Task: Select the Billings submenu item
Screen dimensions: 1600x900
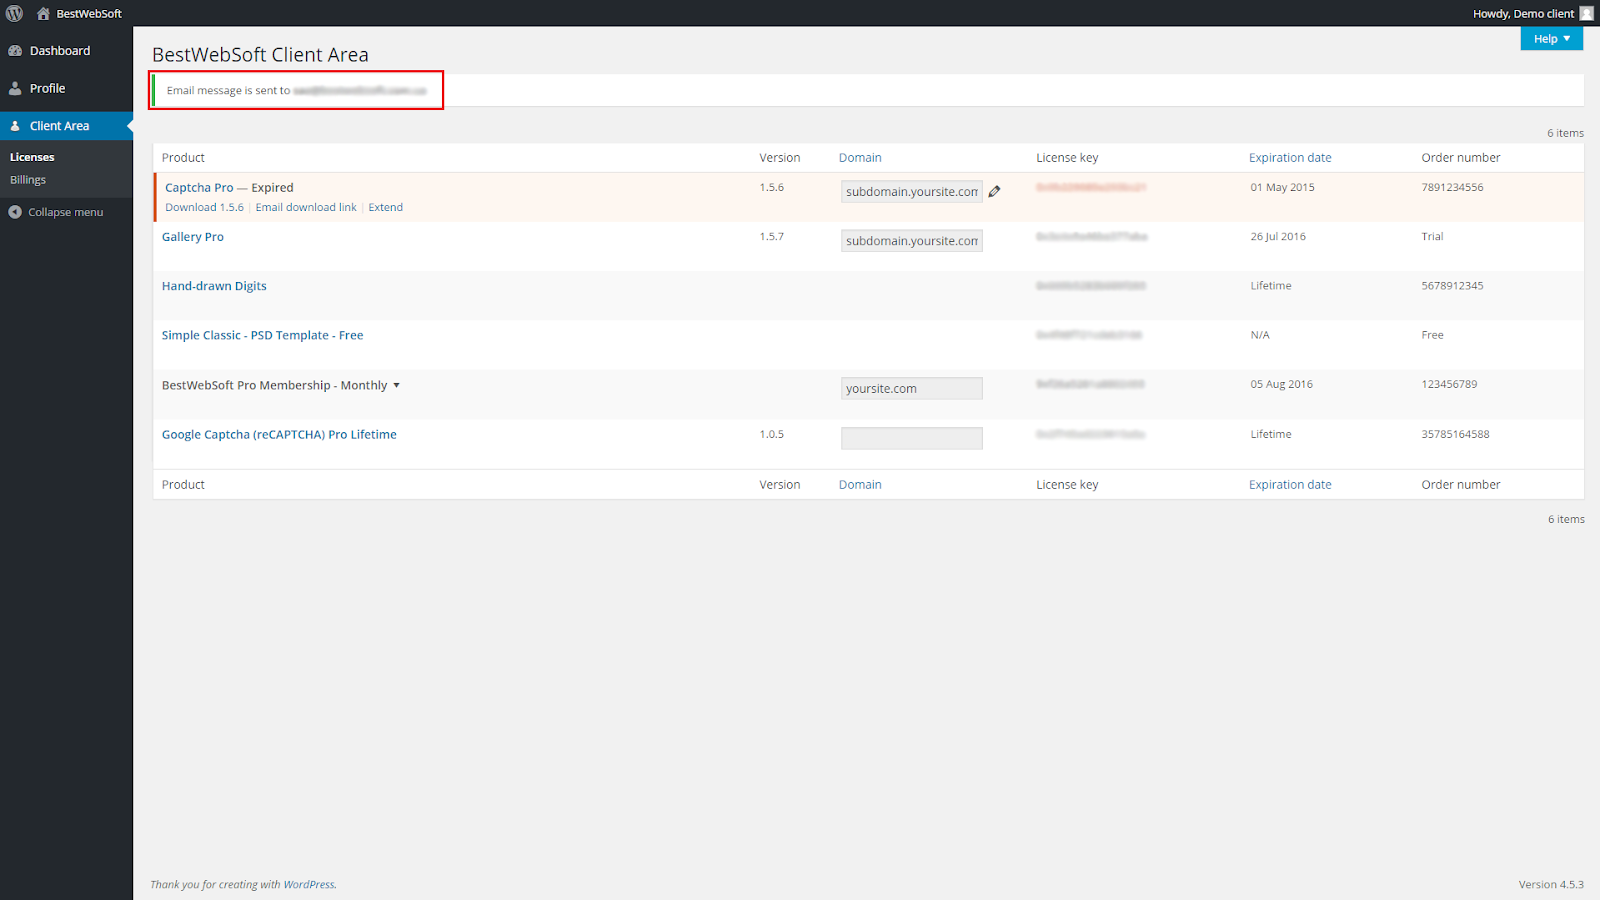Action: tap(28, 180)
